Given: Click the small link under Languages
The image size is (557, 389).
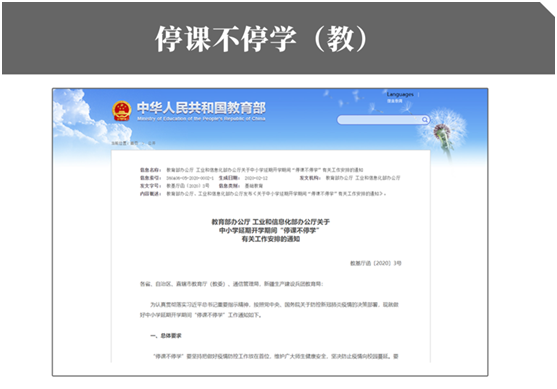Looking at the screenshot, I should 394,101.
